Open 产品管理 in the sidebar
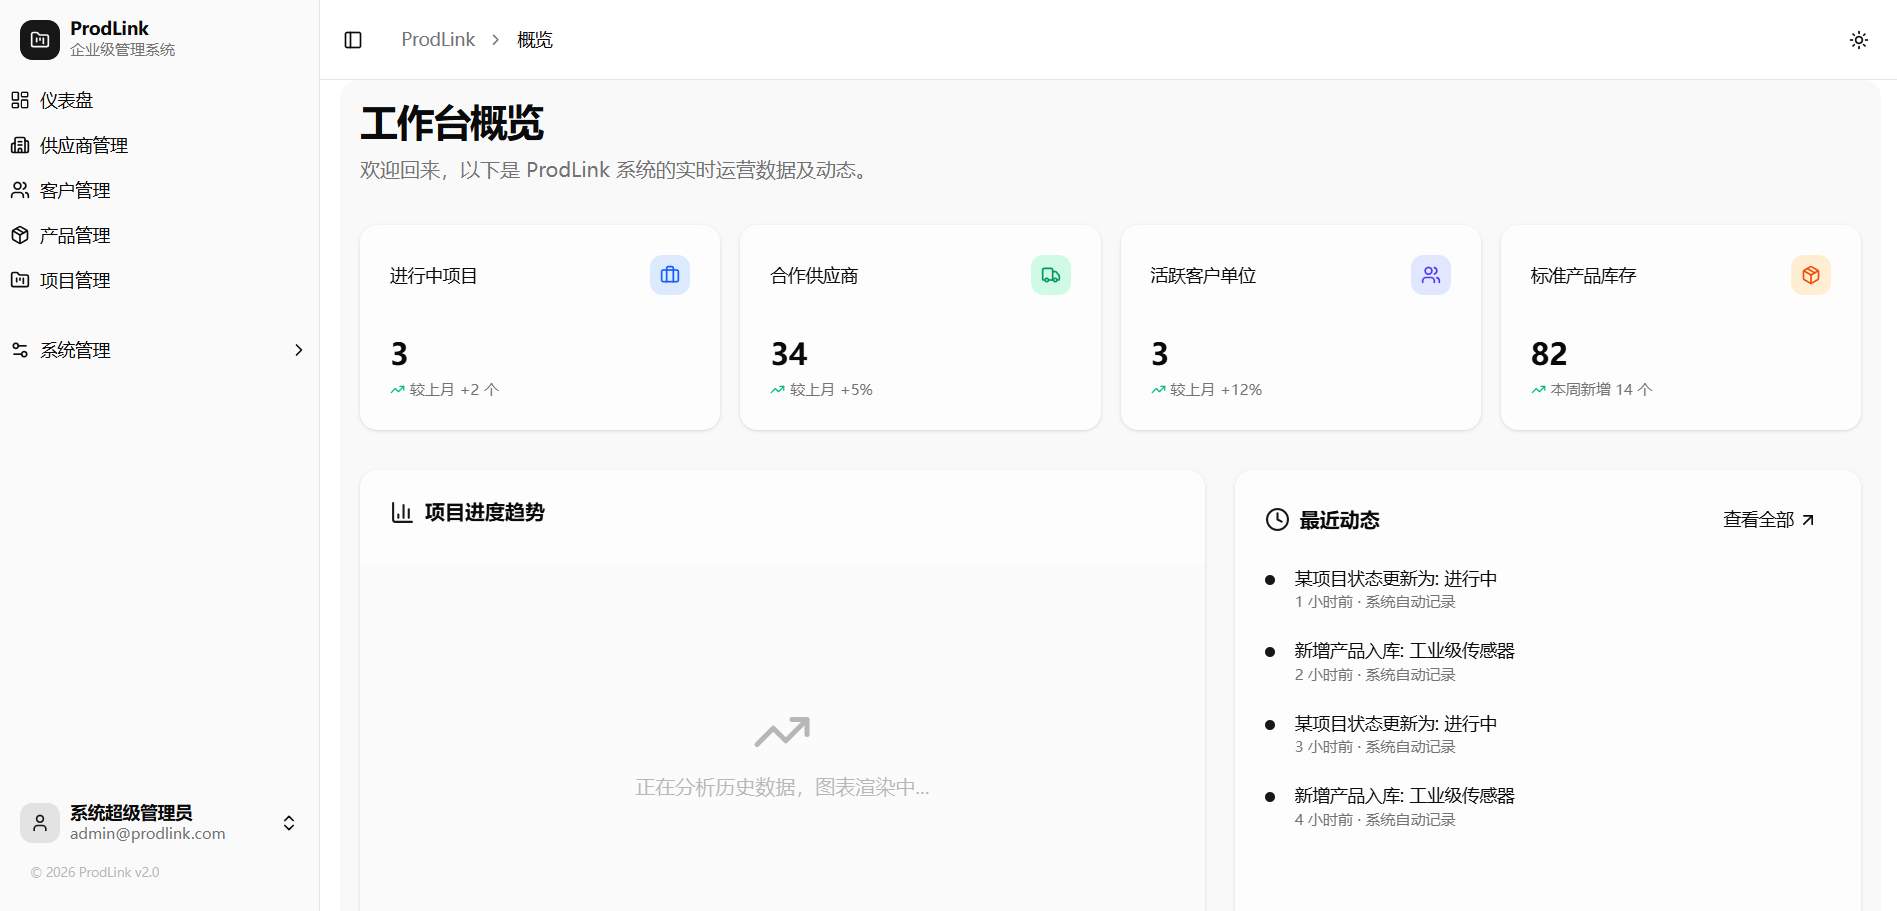The image size is (1897, 911). click(x=160, y=235)
